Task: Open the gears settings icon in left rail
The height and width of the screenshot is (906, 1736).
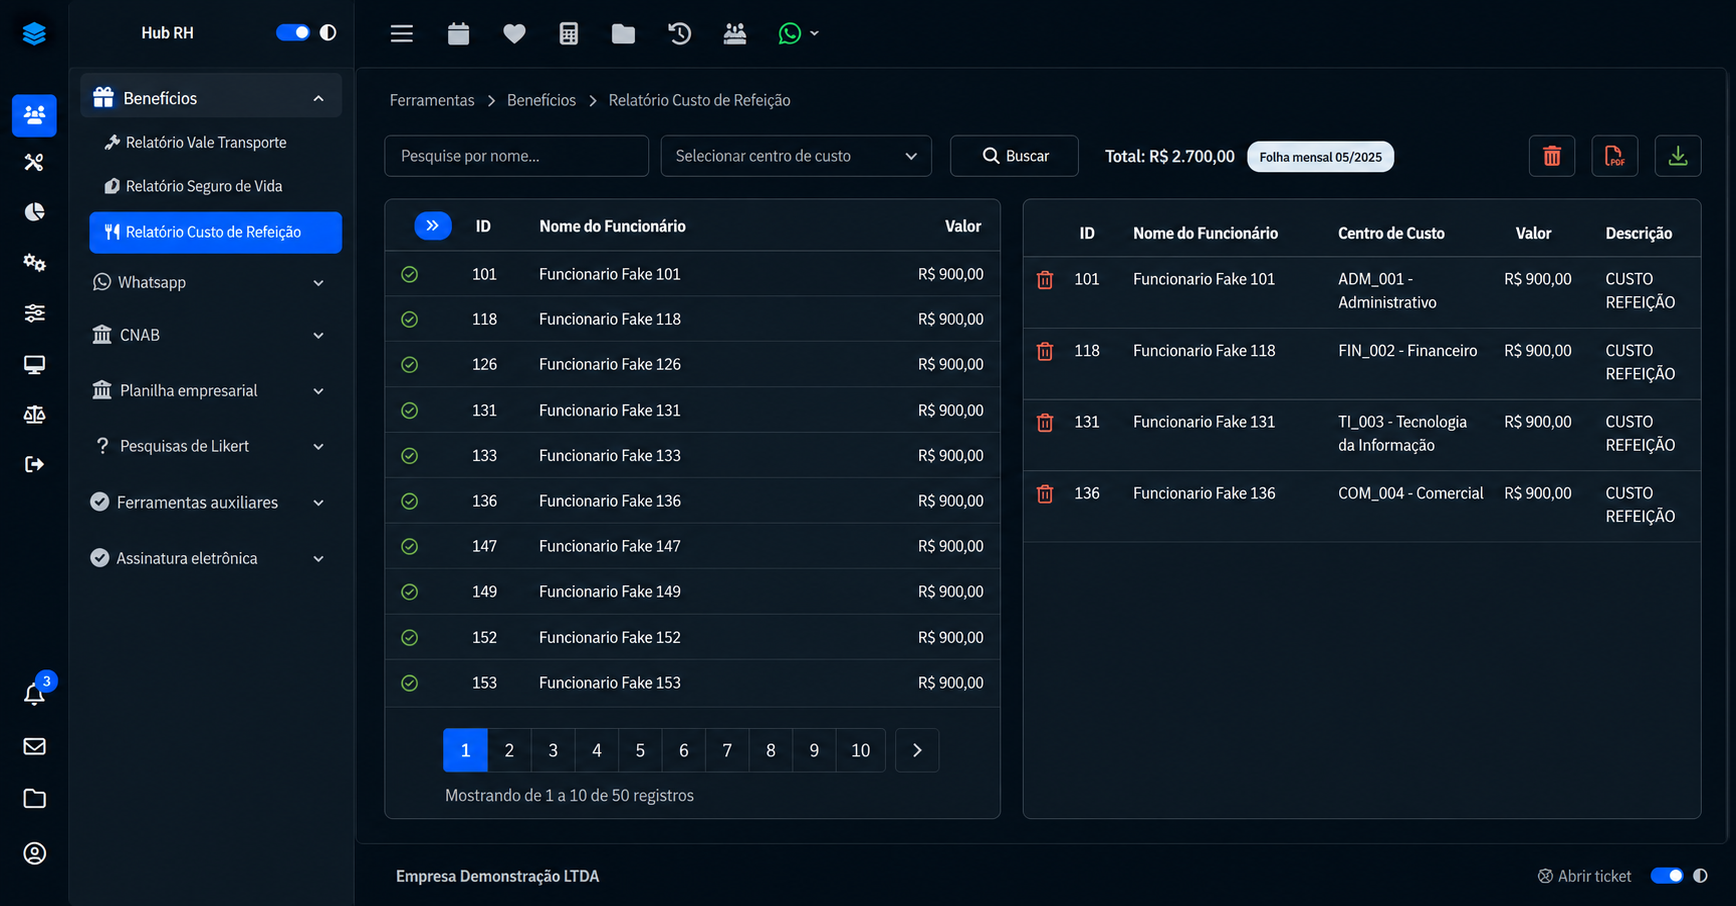Action: [34, 262]
